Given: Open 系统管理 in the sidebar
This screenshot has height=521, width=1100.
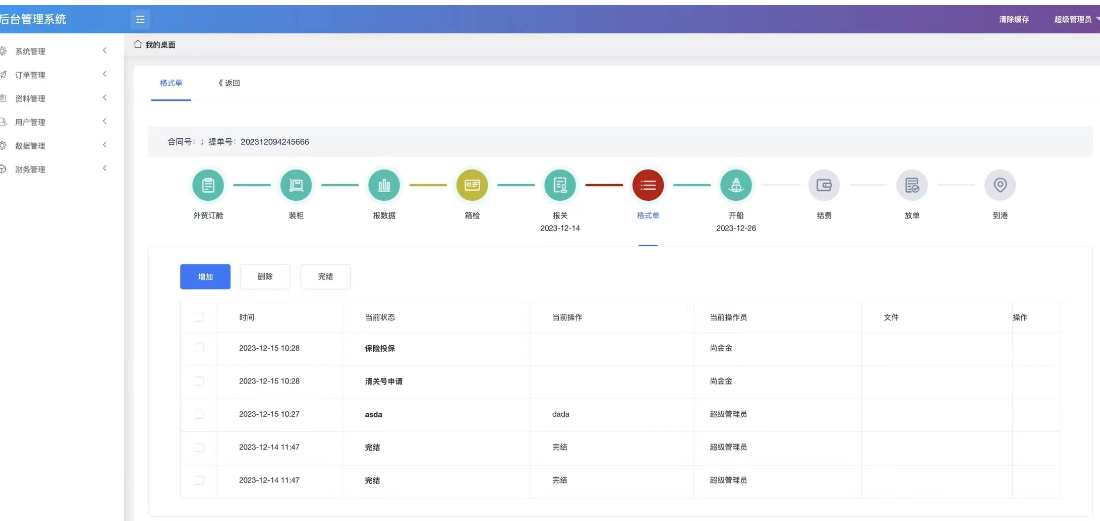Looking at the screenshot, I should tap(30, 51).
